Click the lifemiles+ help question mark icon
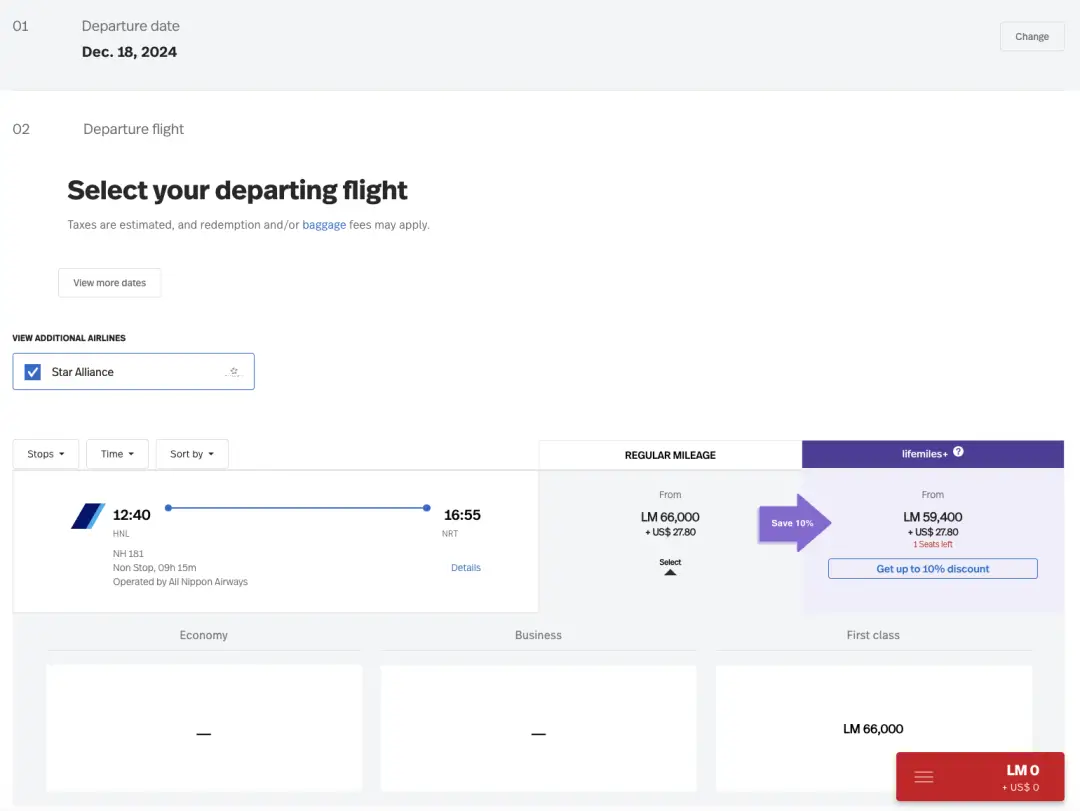Image resolution: width=1080 pixels, height=811 pixels. click(958, 452)
